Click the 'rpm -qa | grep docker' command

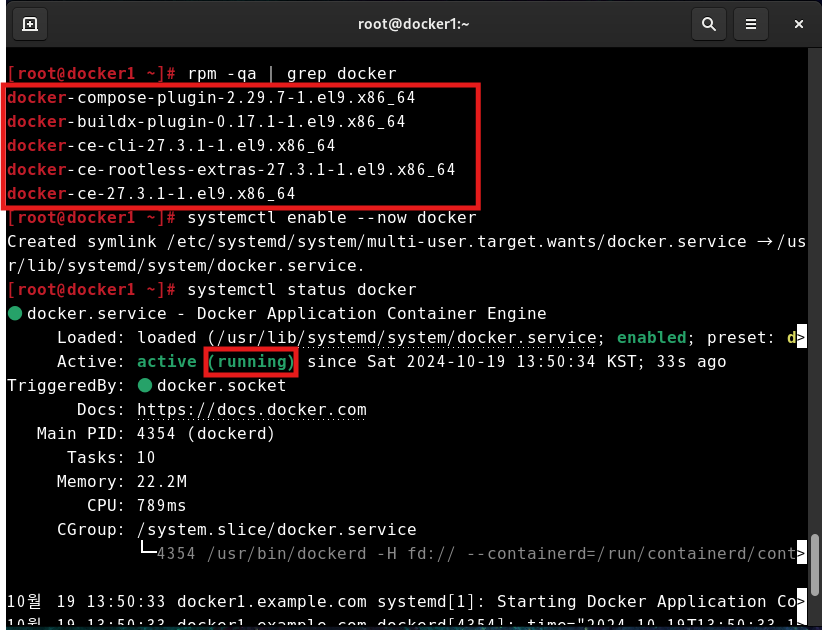click(x=292, y=73)
